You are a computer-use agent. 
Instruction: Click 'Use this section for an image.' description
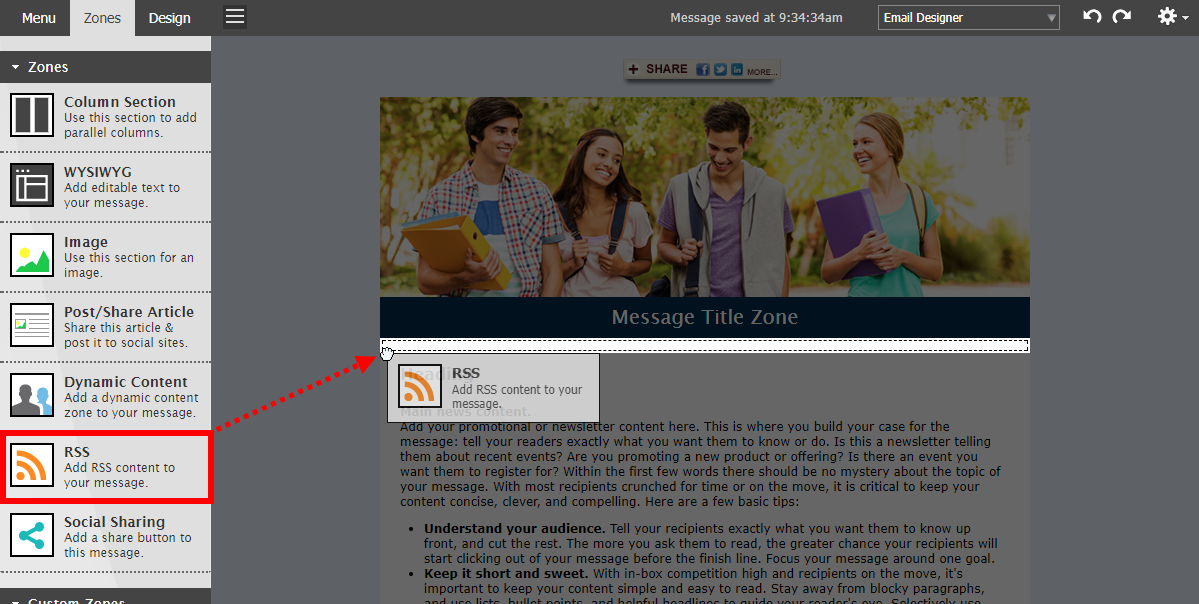(128, 265)
